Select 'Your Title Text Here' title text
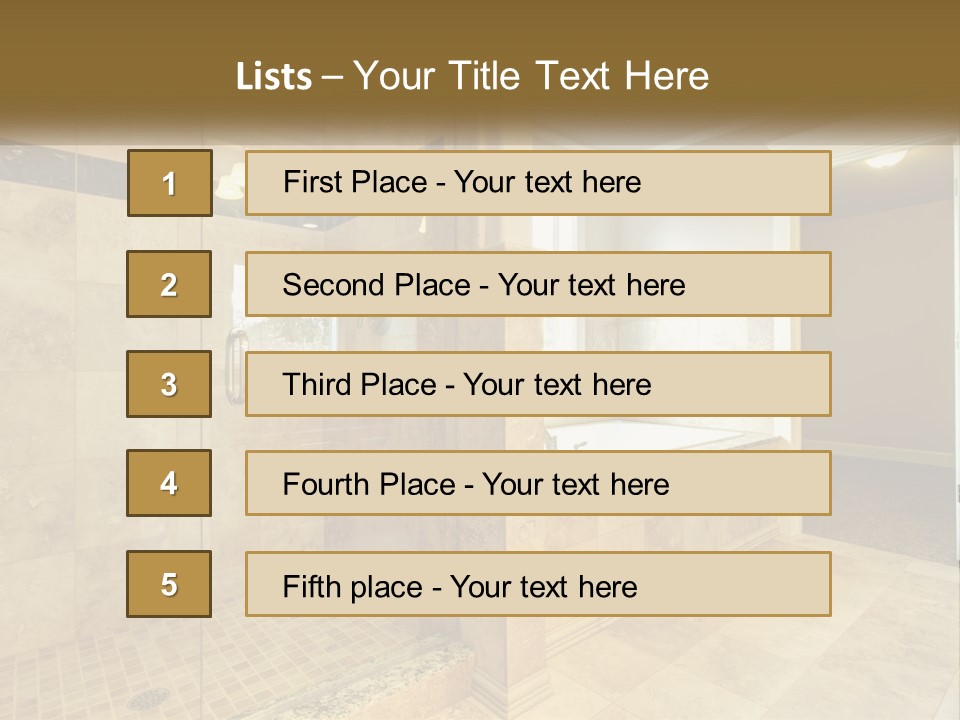The width and height of the screenshot is (960, 720). (x=531, y=76)
